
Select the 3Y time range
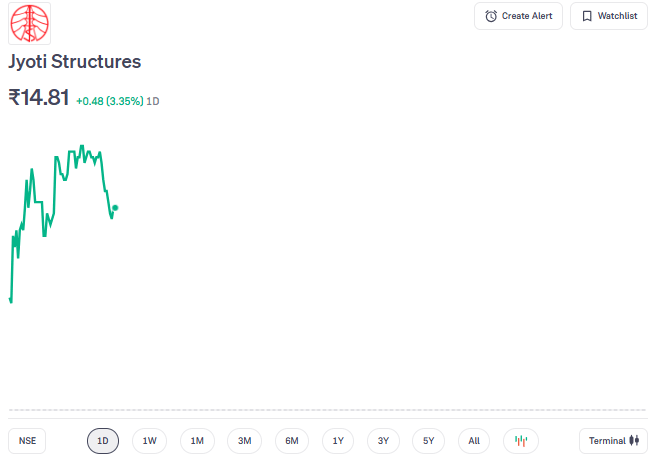tap(383, 441)
